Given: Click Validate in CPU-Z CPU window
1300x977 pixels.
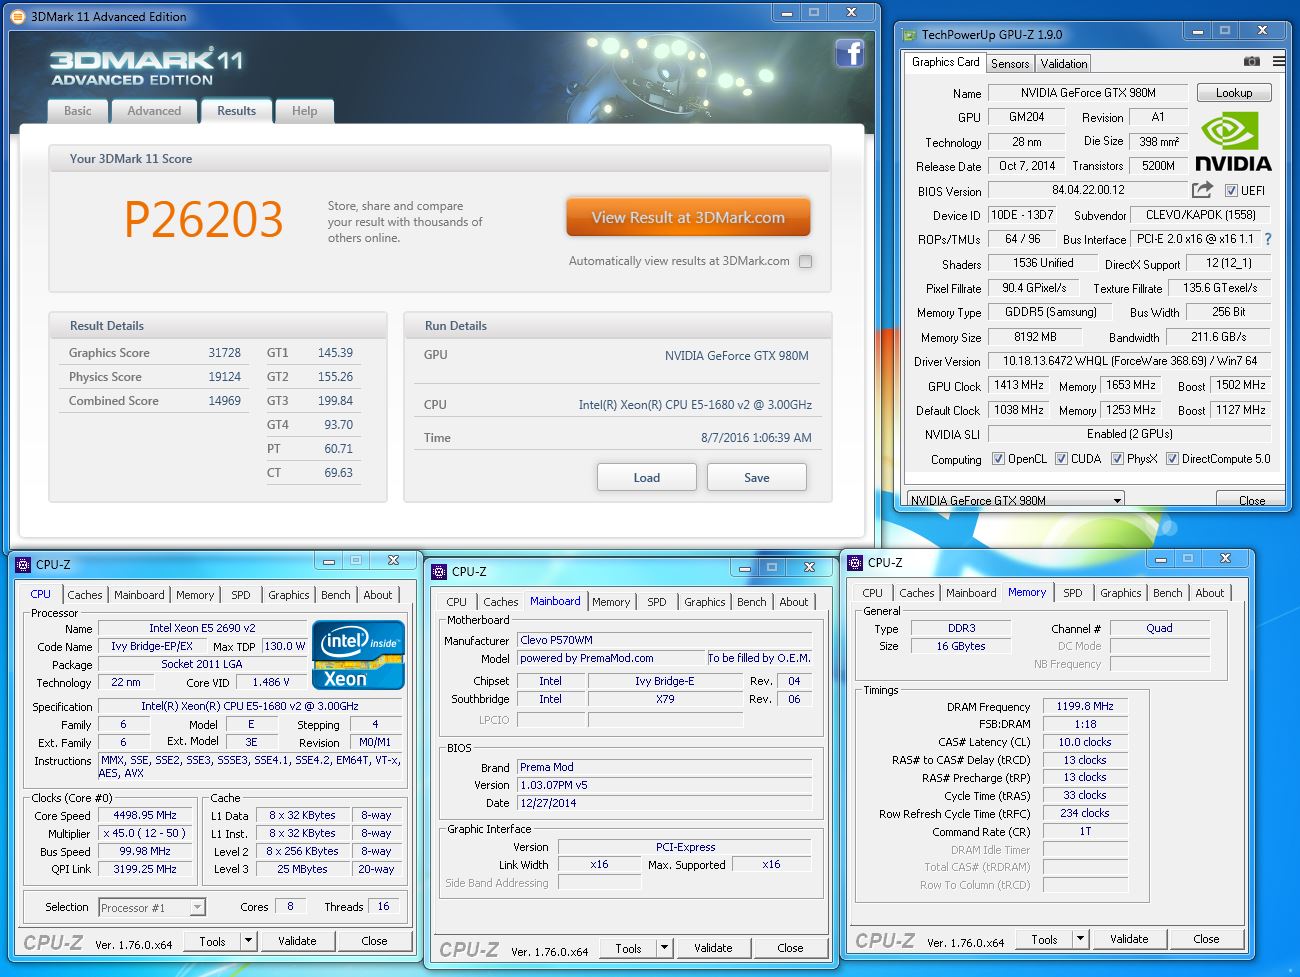Looking at the screenshot, I should [x=297, y=941].
